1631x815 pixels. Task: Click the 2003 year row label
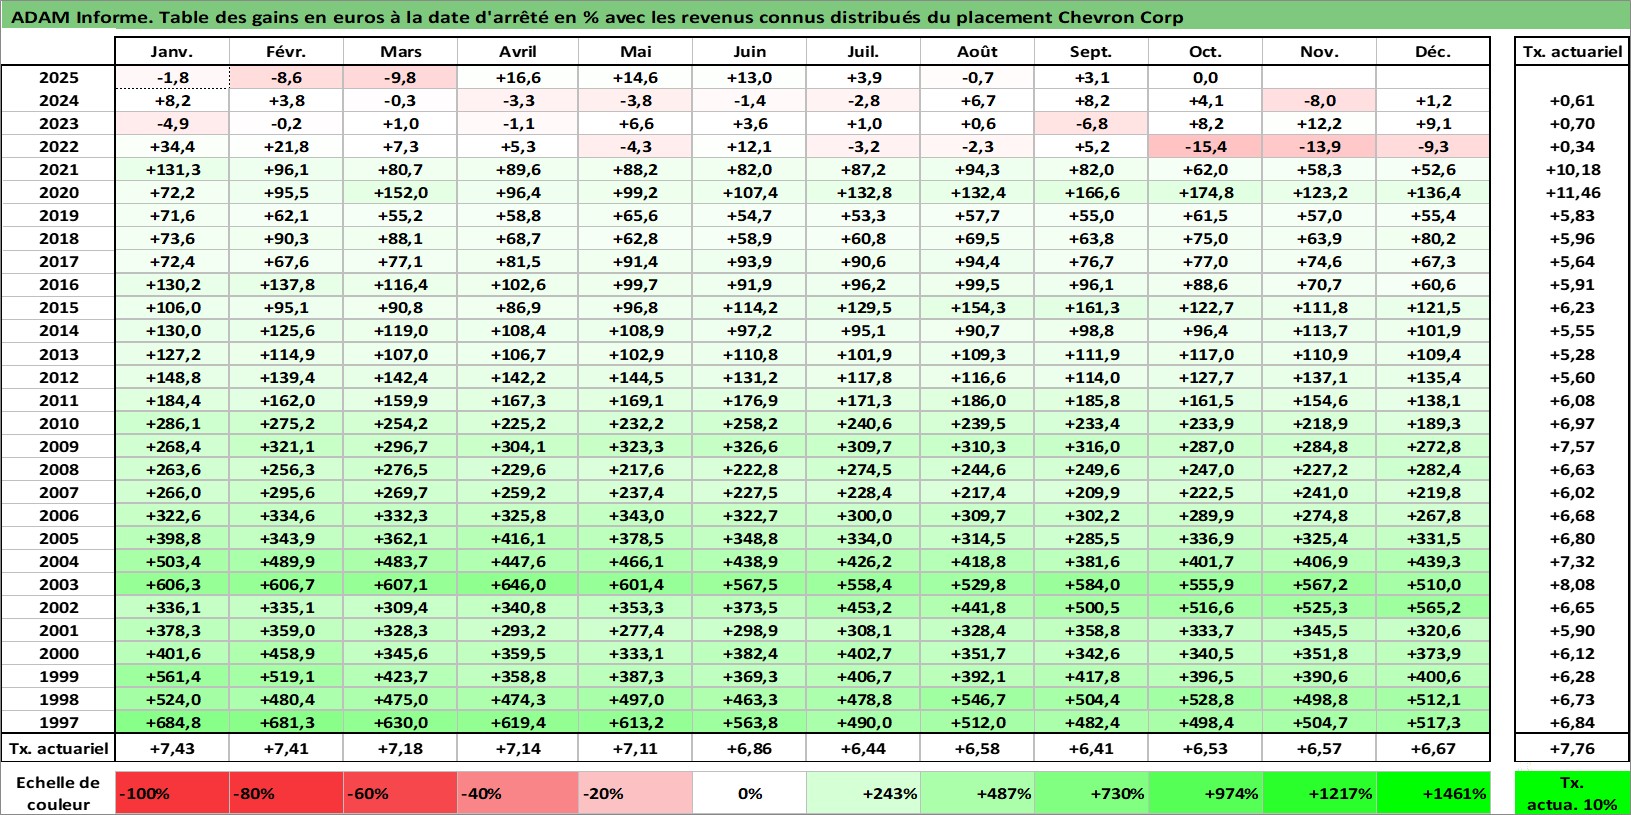click(x=58, y=584)
